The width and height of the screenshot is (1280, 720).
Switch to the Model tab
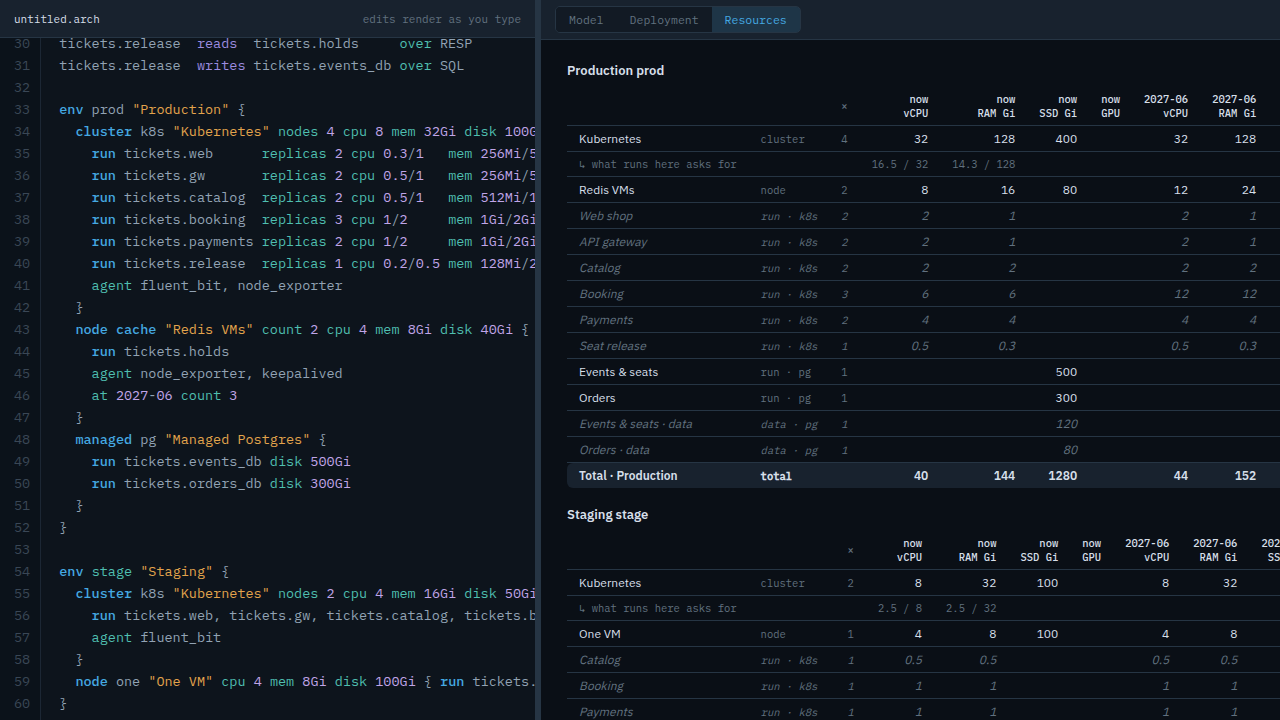pyautogui.click(x=586, y=20)
